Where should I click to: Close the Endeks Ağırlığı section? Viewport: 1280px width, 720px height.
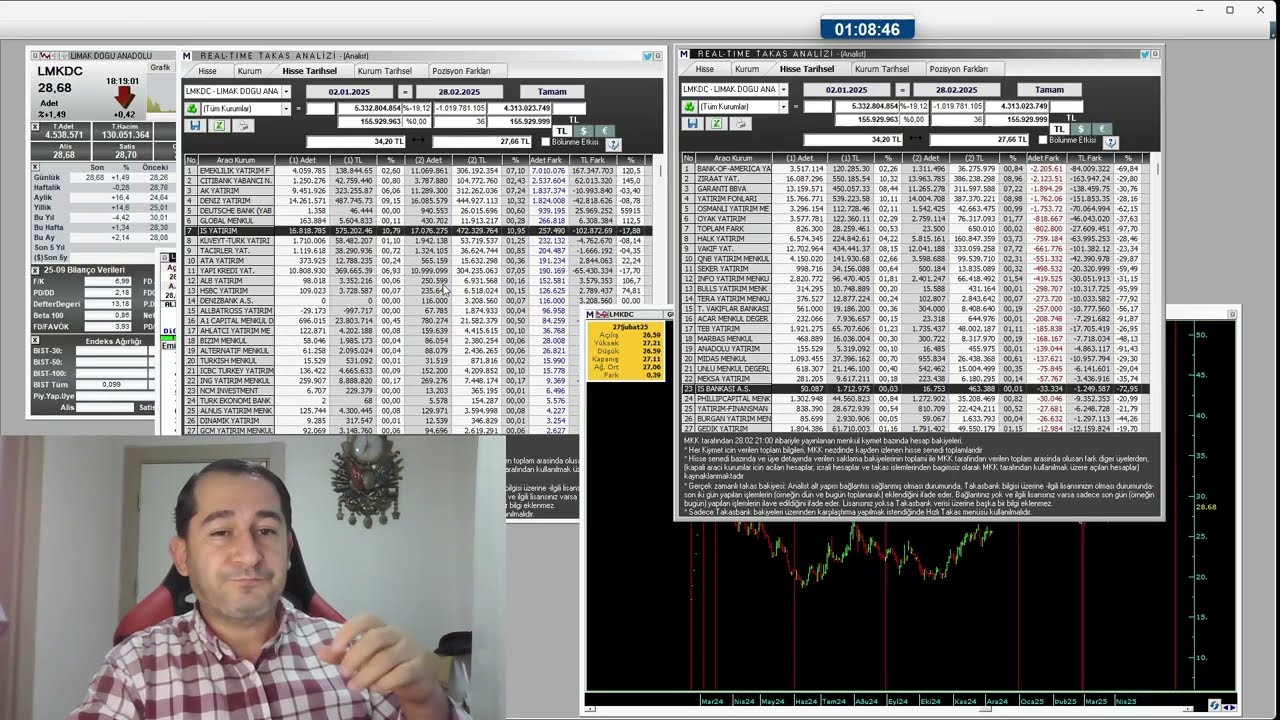pos(36,341)
